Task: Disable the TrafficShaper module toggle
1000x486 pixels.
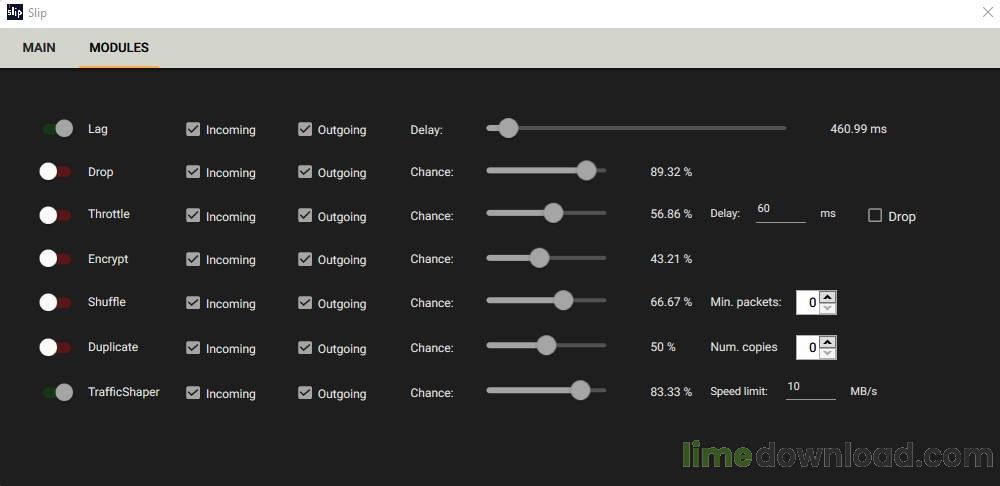Action: (57, 392)
